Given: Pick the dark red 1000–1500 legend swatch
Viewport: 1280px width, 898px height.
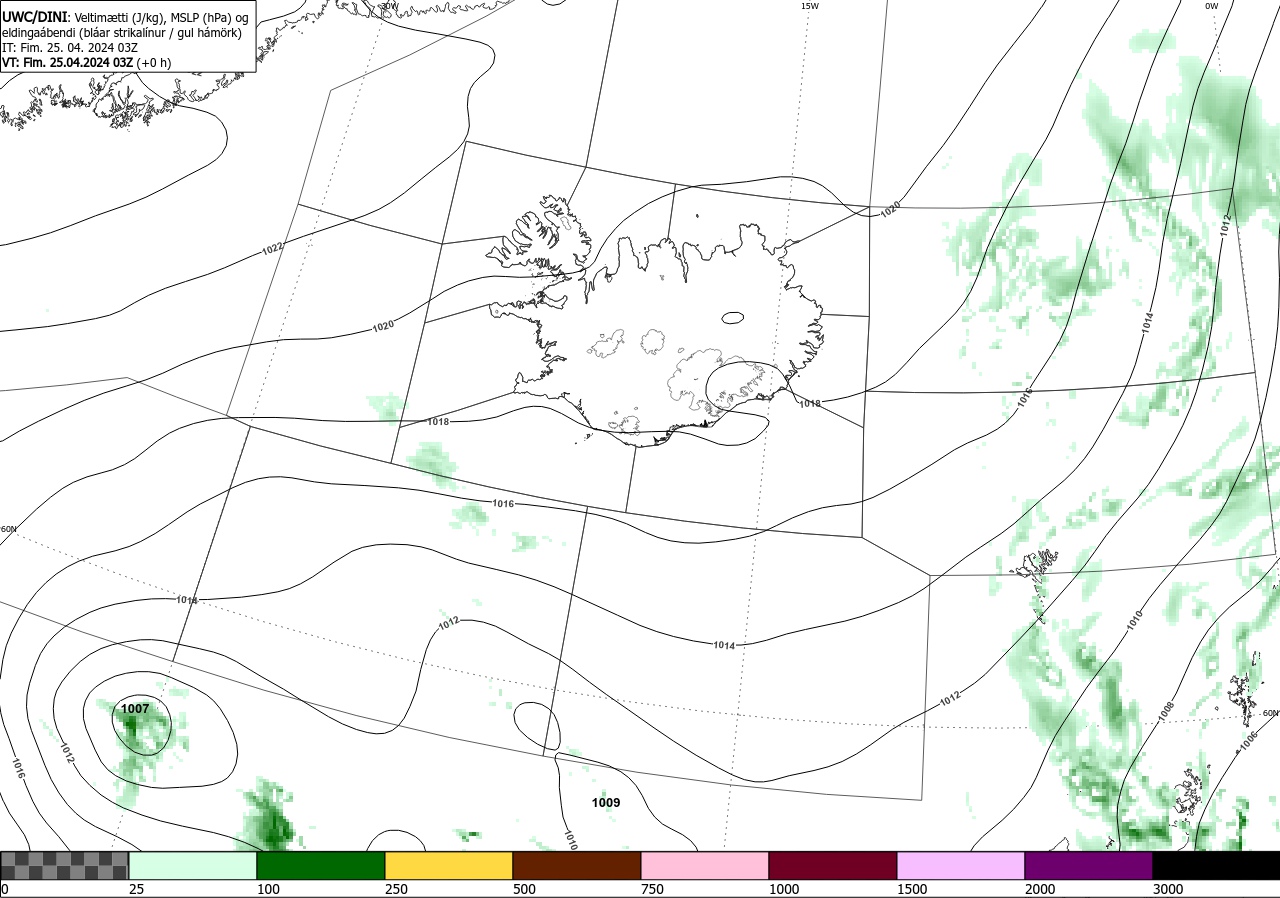Looking at the screenshot, I should [x=833, y=865].
